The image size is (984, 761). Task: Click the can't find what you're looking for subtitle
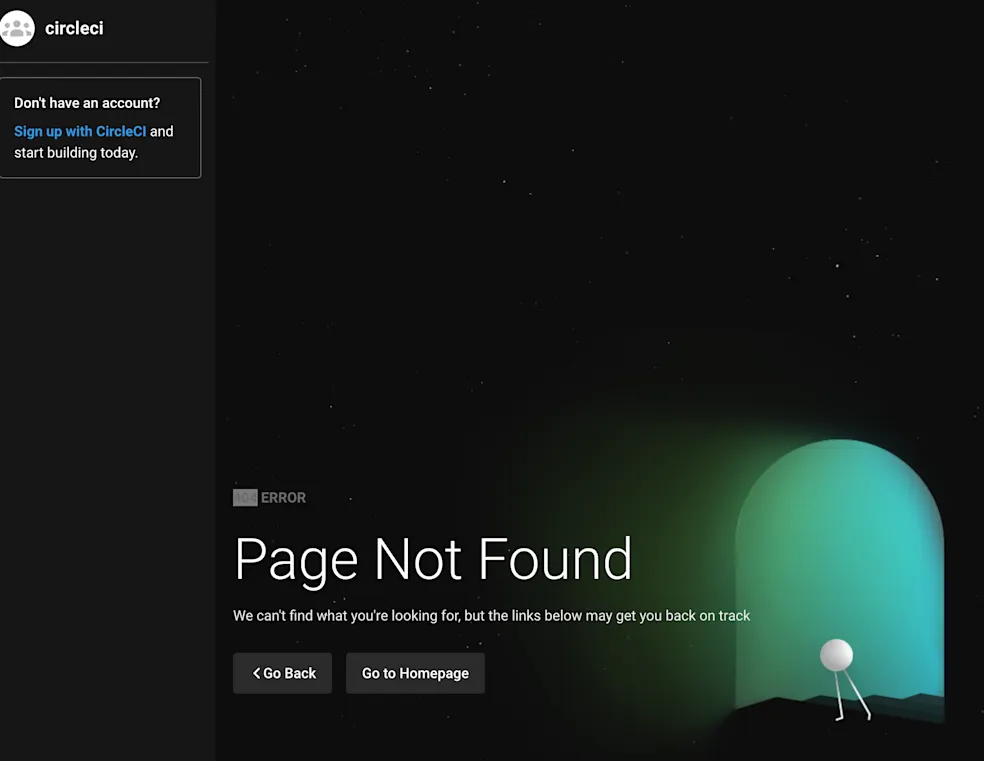pos(491,616)
